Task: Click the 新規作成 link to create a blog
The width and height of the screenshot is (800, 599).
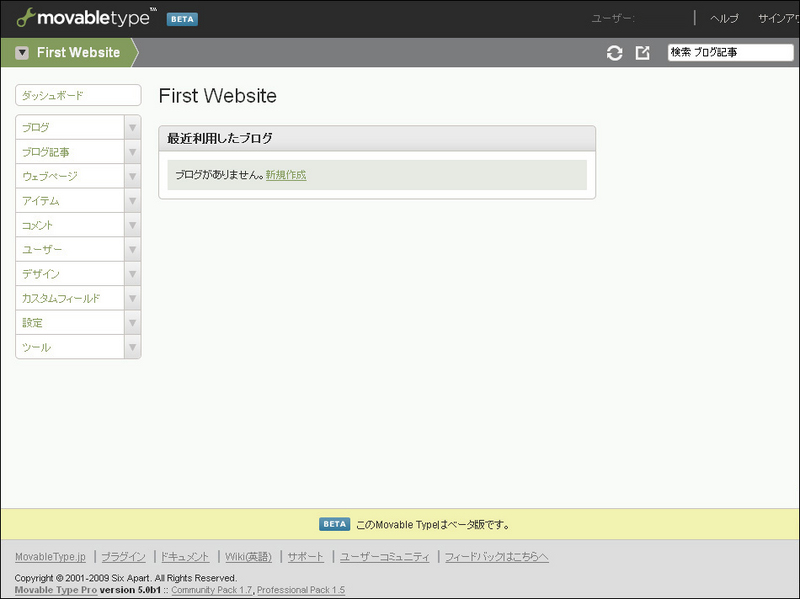Action: coord(286,175)
